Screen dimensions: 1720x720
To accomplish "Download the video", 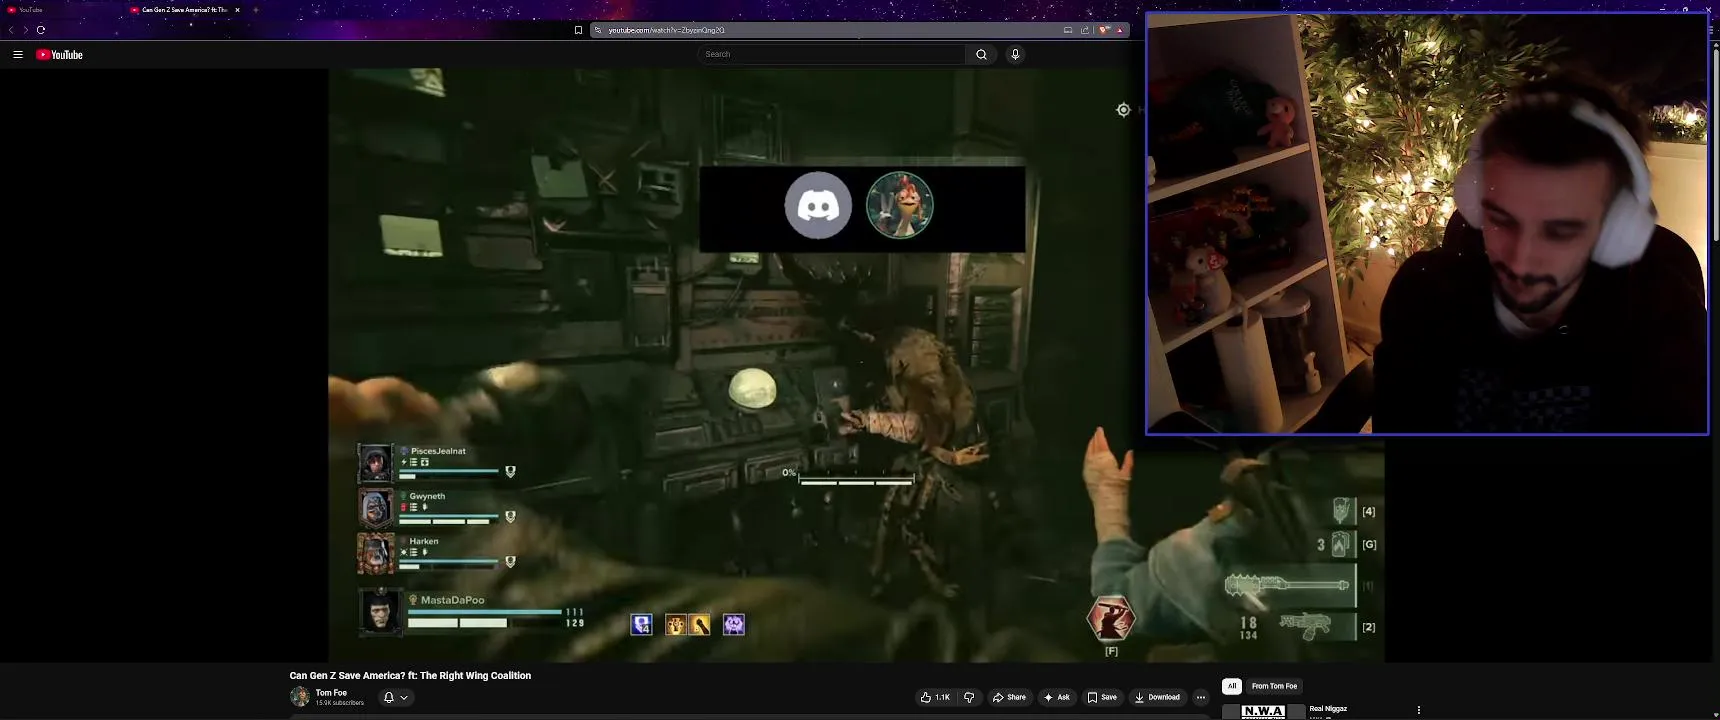I will 1157,697.
